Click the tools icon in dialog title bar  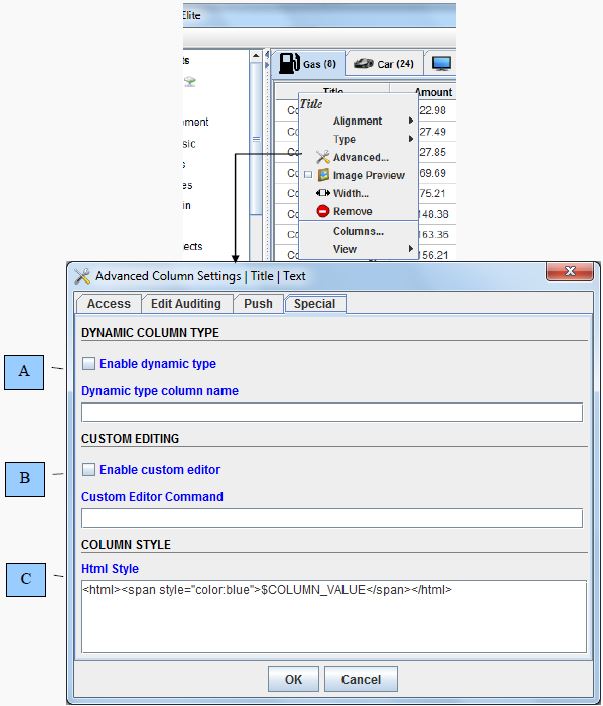pos(83,276)
